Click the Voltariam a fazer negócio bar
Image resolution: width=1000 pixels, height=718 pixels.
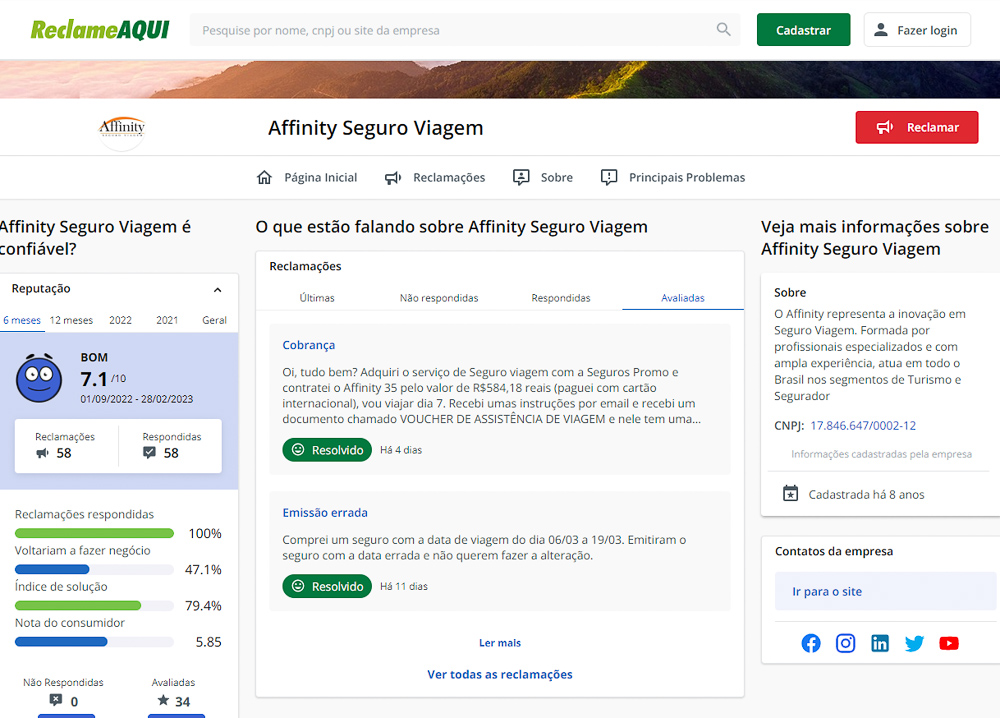94,569
